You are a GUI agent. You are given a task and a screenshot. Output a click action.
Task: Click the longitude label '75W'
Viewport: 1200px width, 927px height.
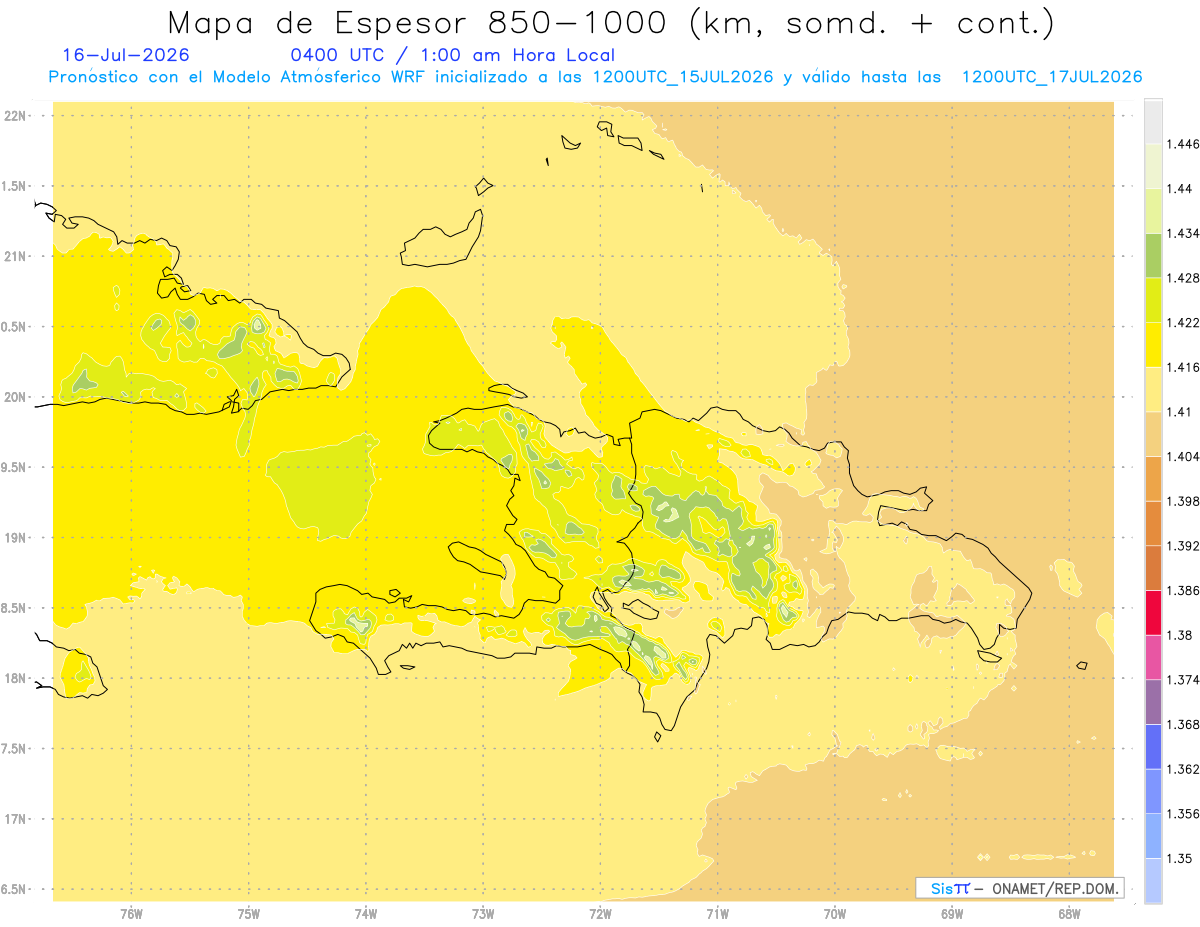[x=248, y=912]
